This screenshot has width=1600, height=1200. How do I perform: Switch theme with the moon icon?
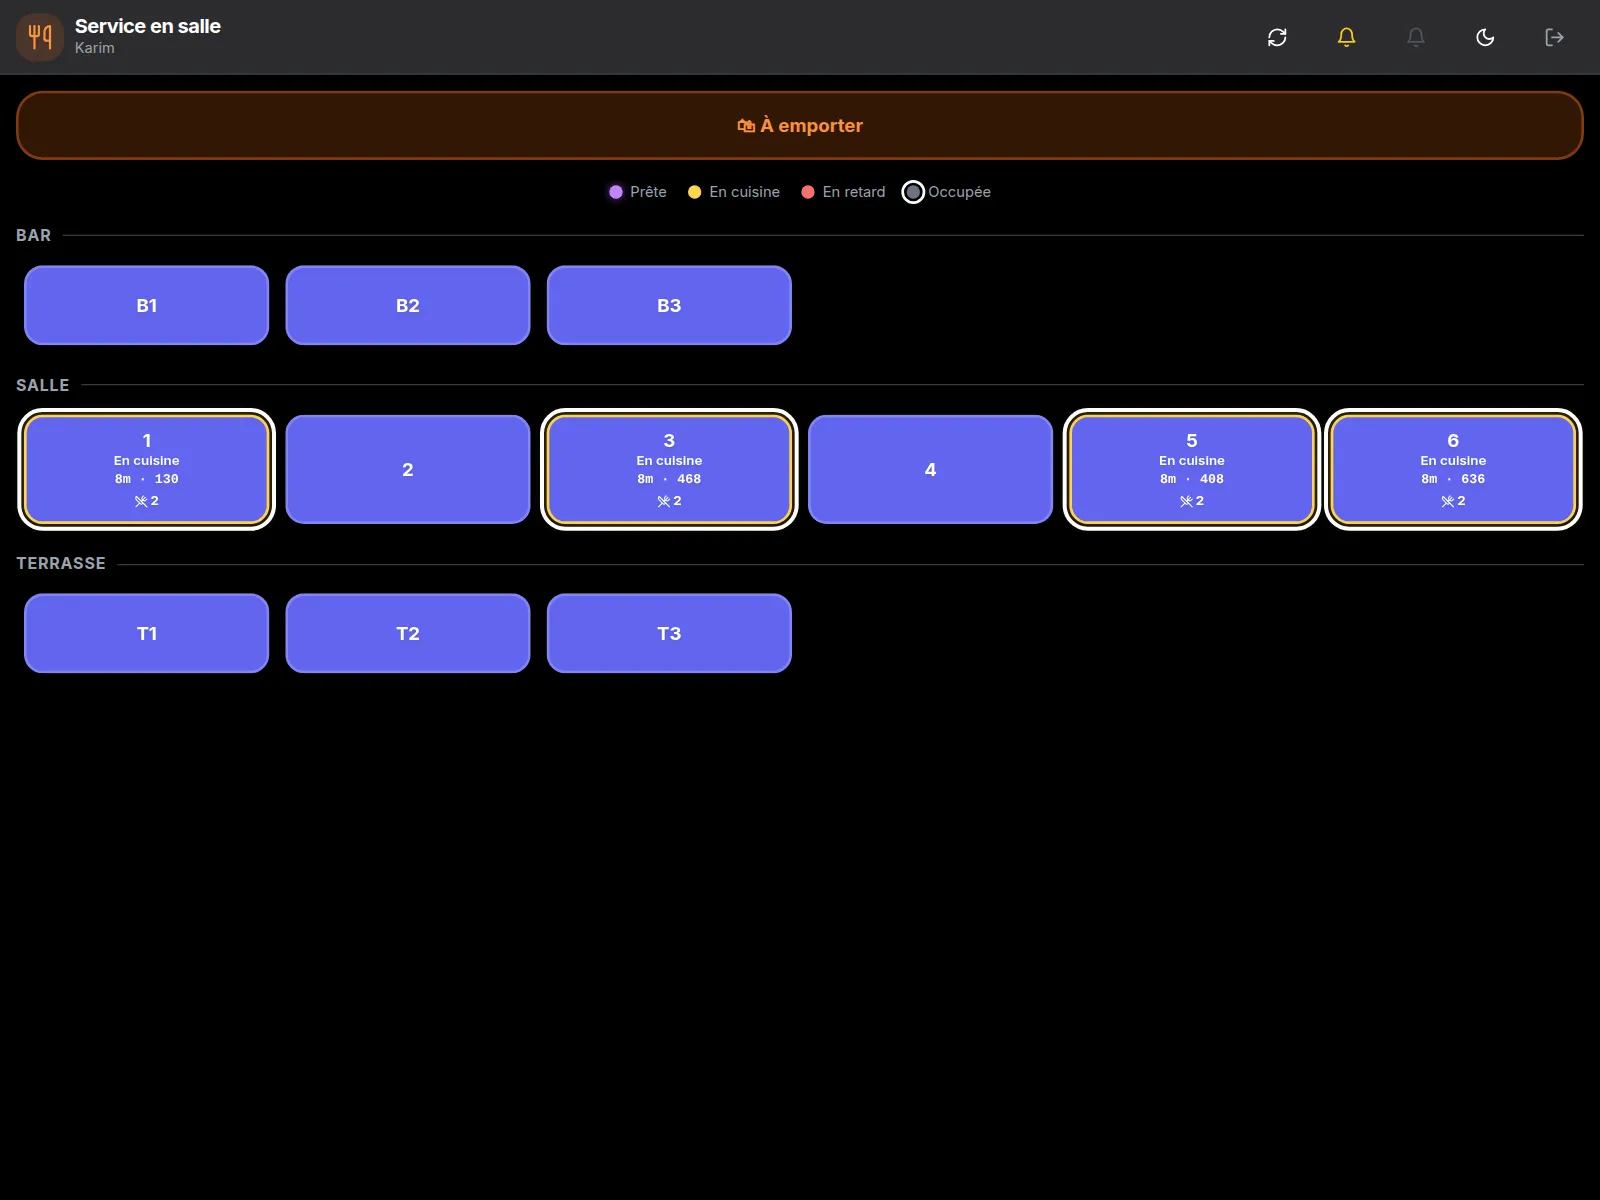[1485, 37]
